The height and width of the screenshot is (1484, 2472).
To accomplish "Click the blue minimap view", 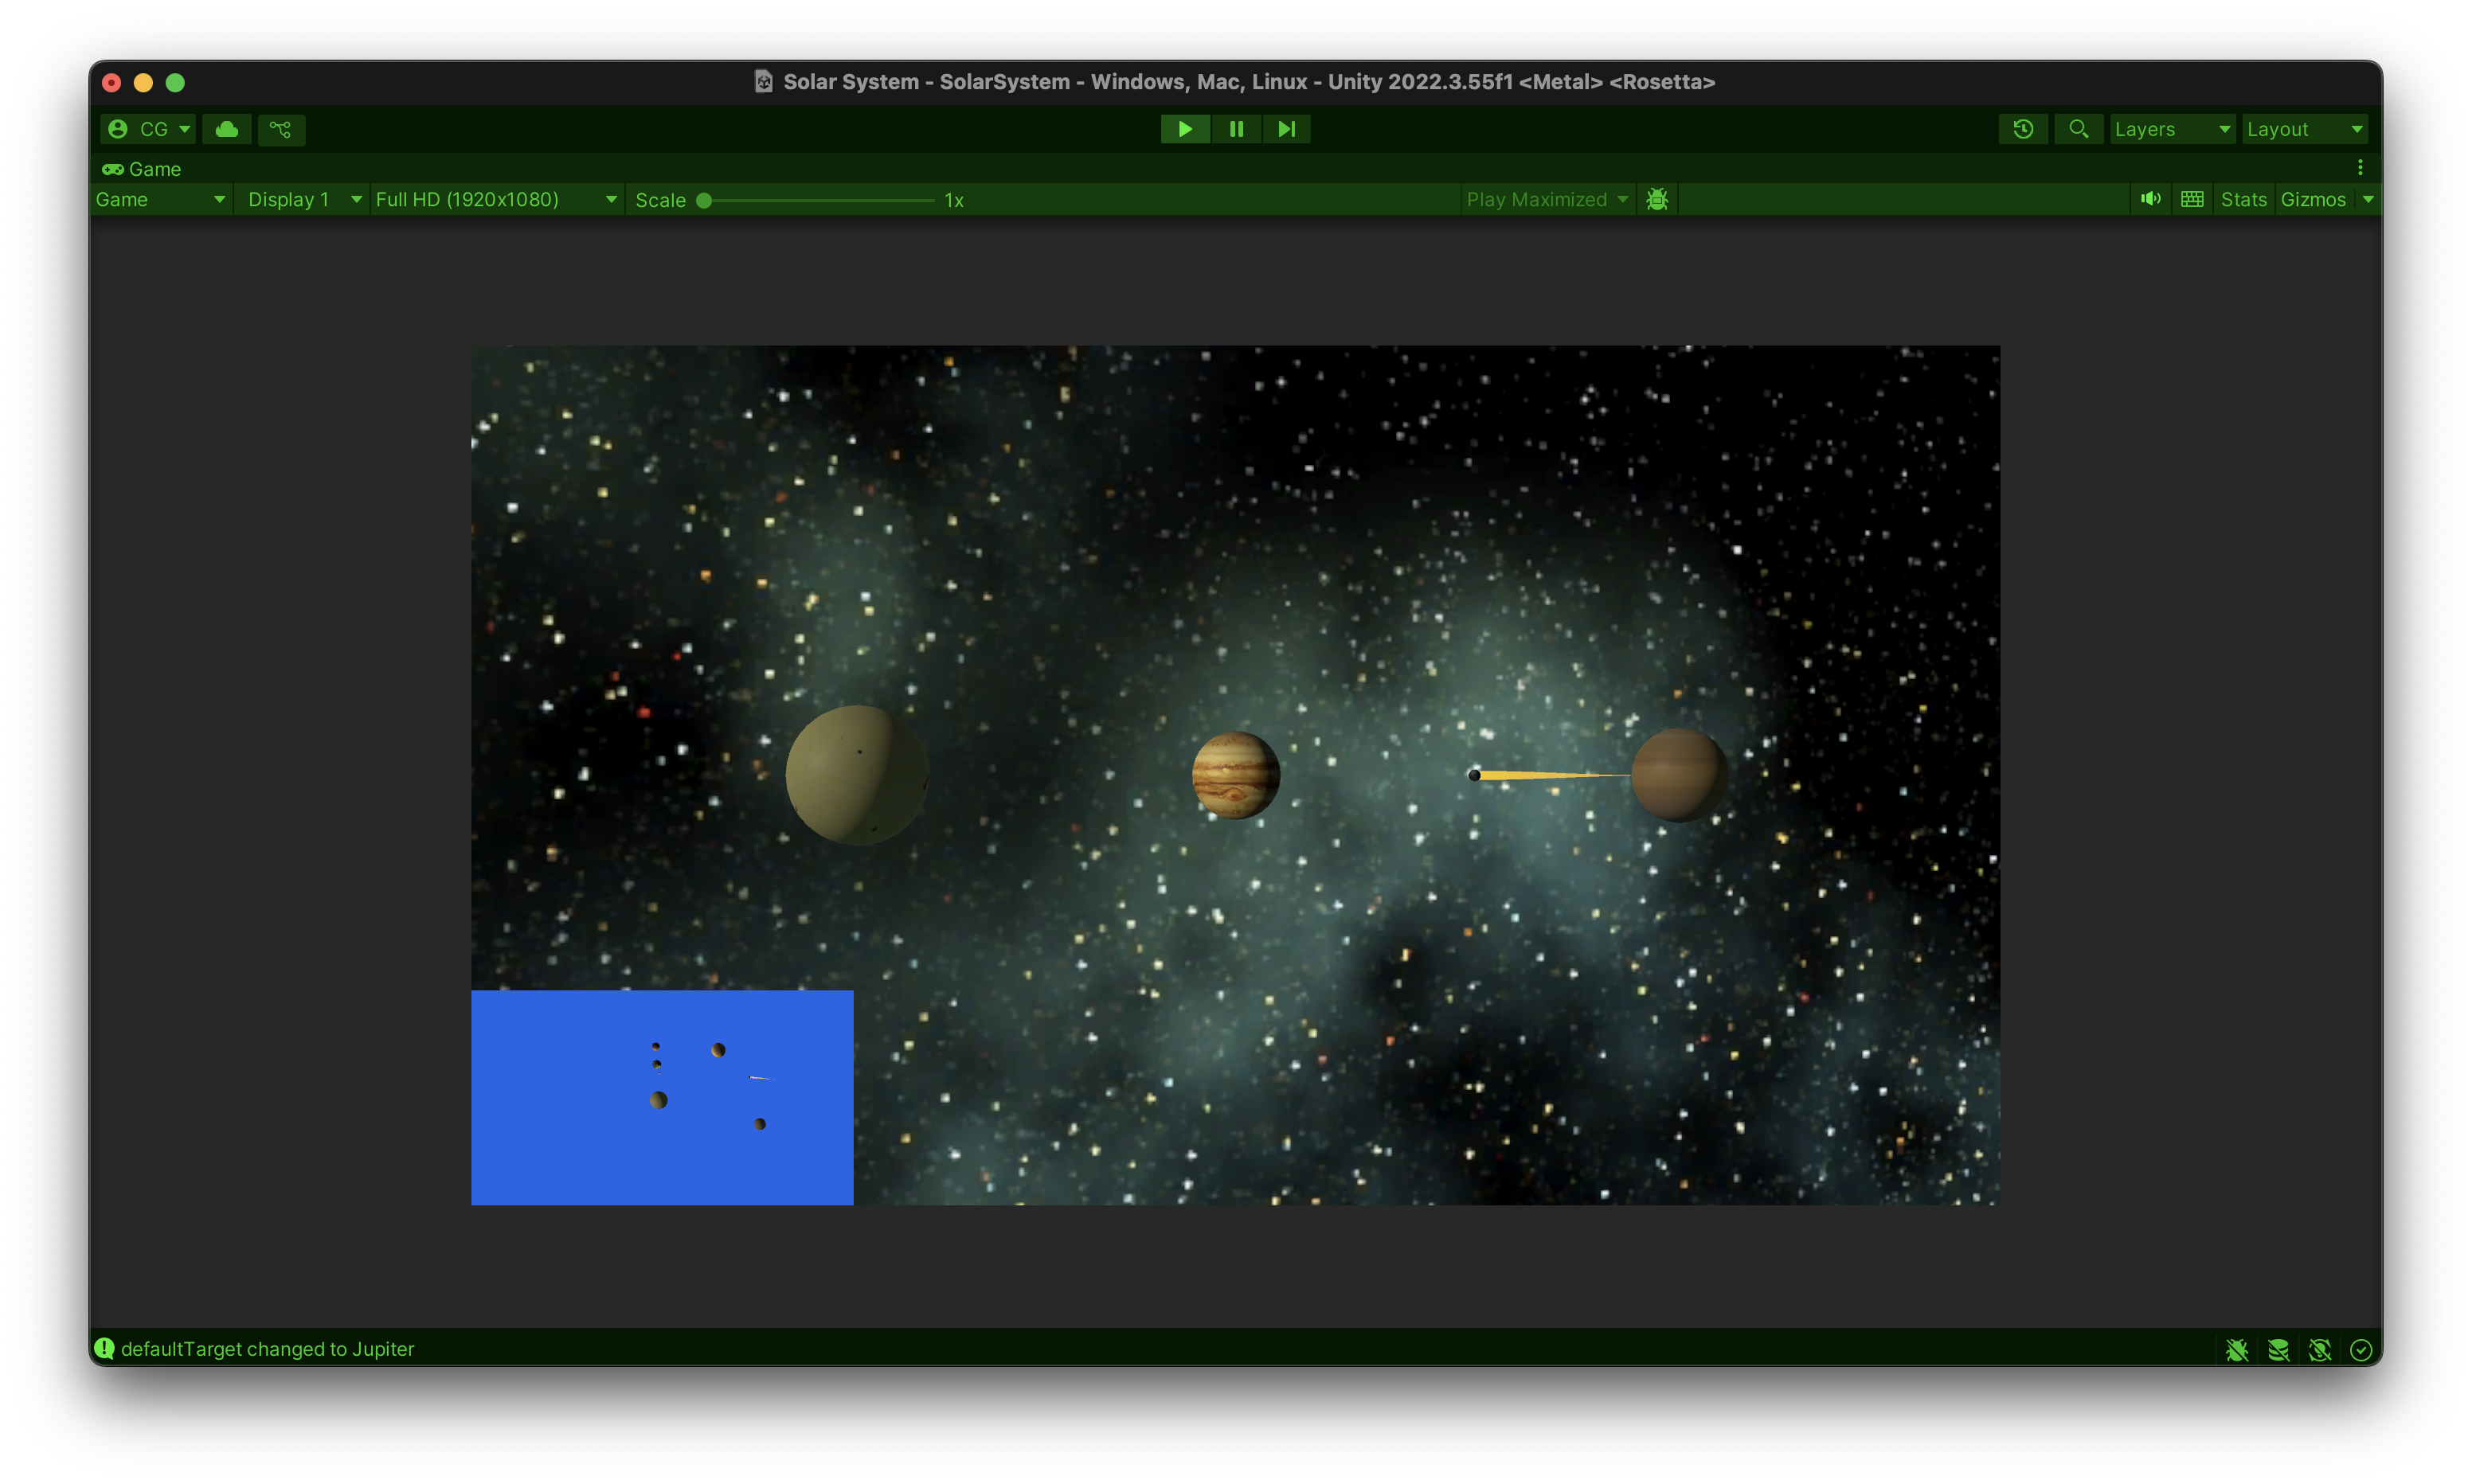I will [662, 1097].
